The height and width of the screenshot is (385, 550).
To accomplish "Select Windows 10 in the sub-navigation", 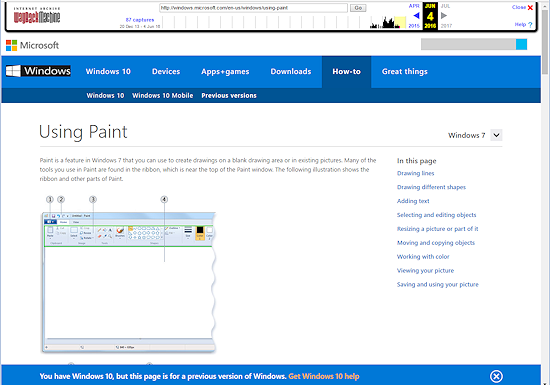I will (105, 95).
